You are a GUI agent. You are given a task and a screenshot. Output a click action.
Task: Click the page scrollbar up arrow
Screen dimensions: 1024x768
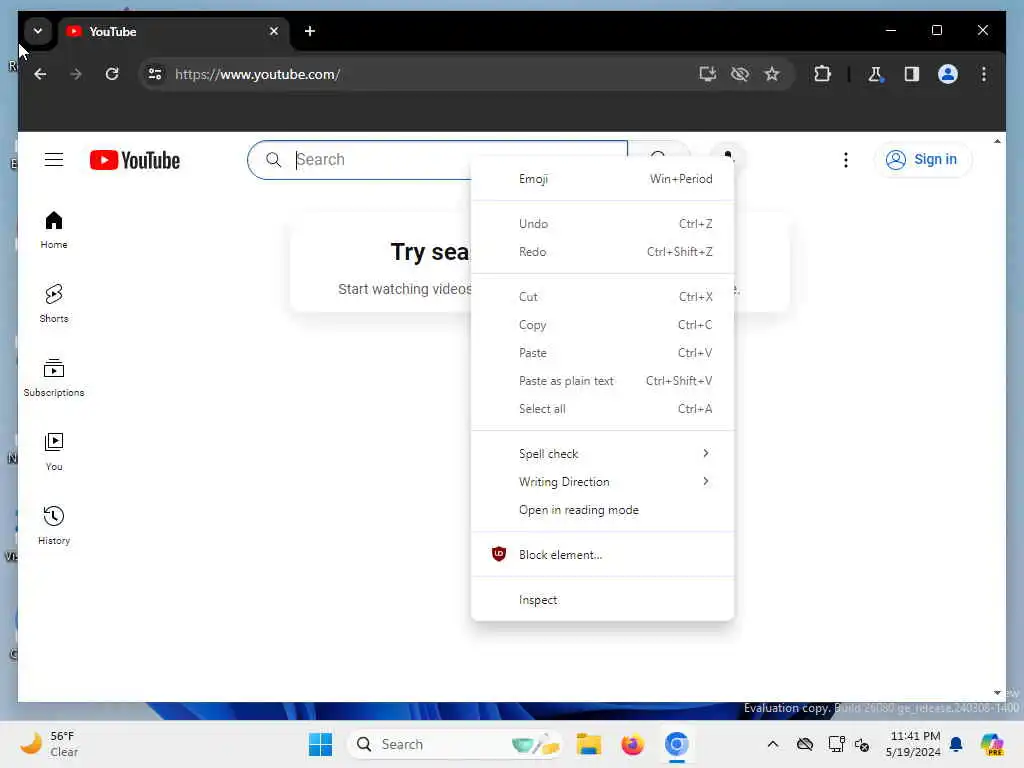coord(997,141)
